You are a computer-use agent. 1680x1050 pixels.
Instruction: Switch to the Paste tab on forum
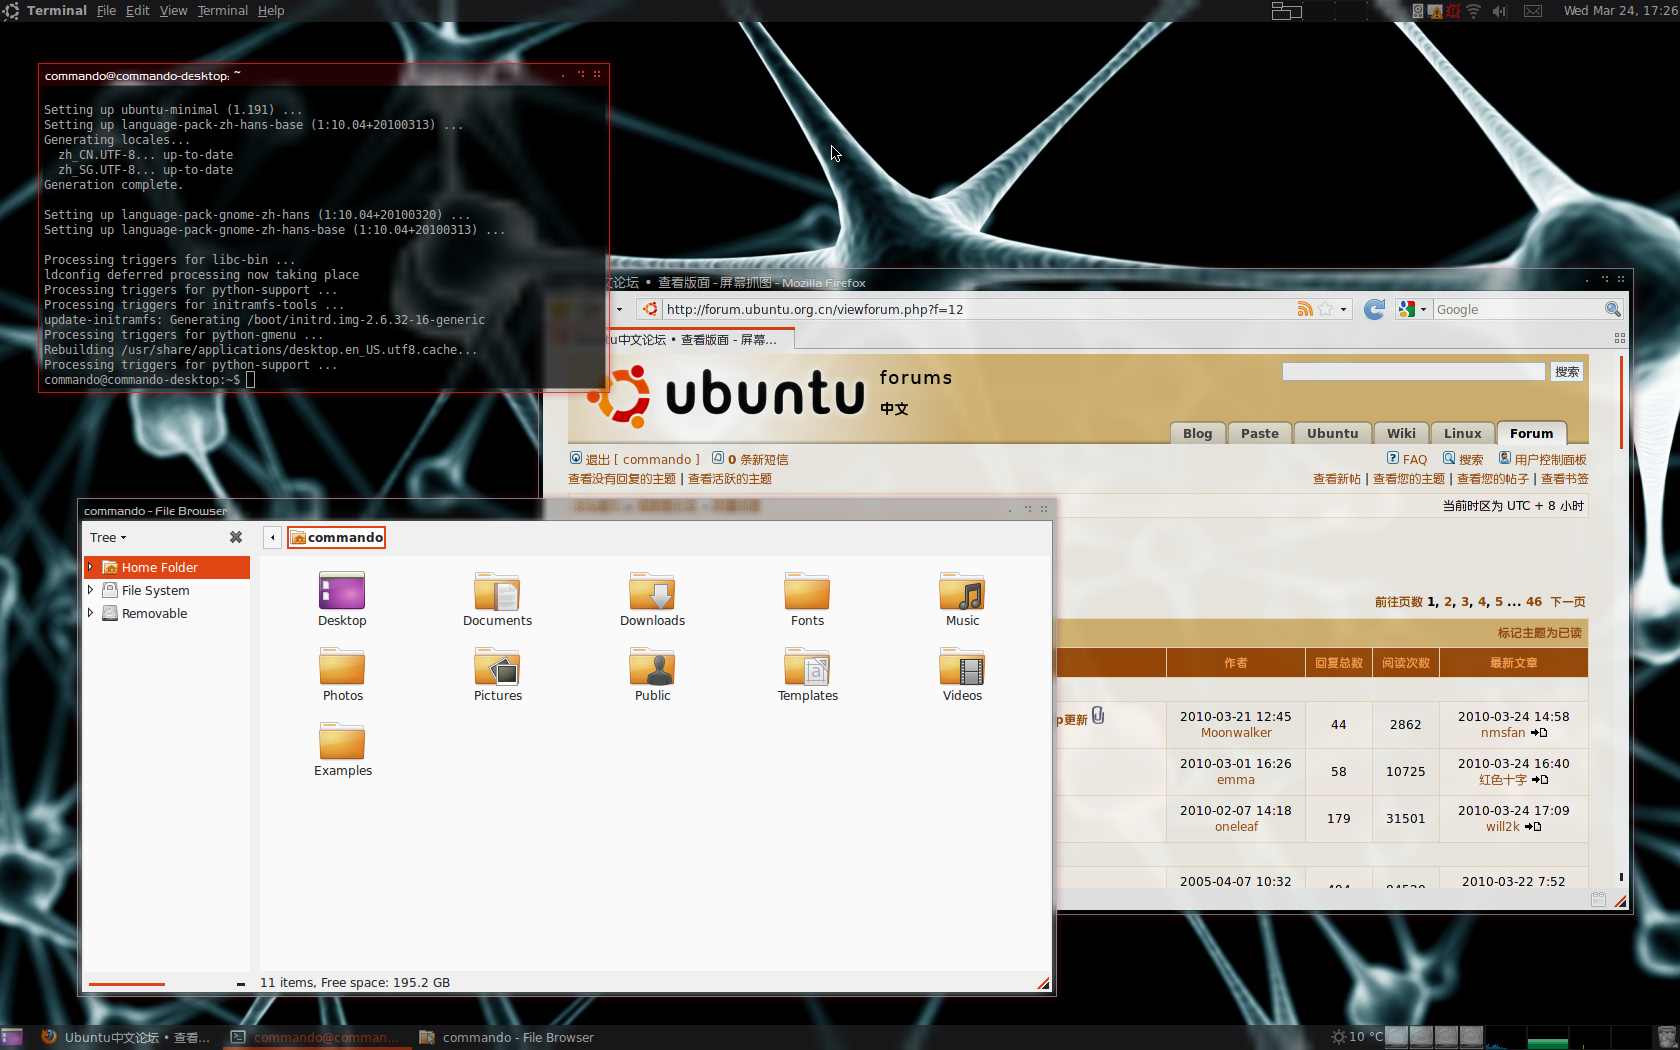point(1260,433)
